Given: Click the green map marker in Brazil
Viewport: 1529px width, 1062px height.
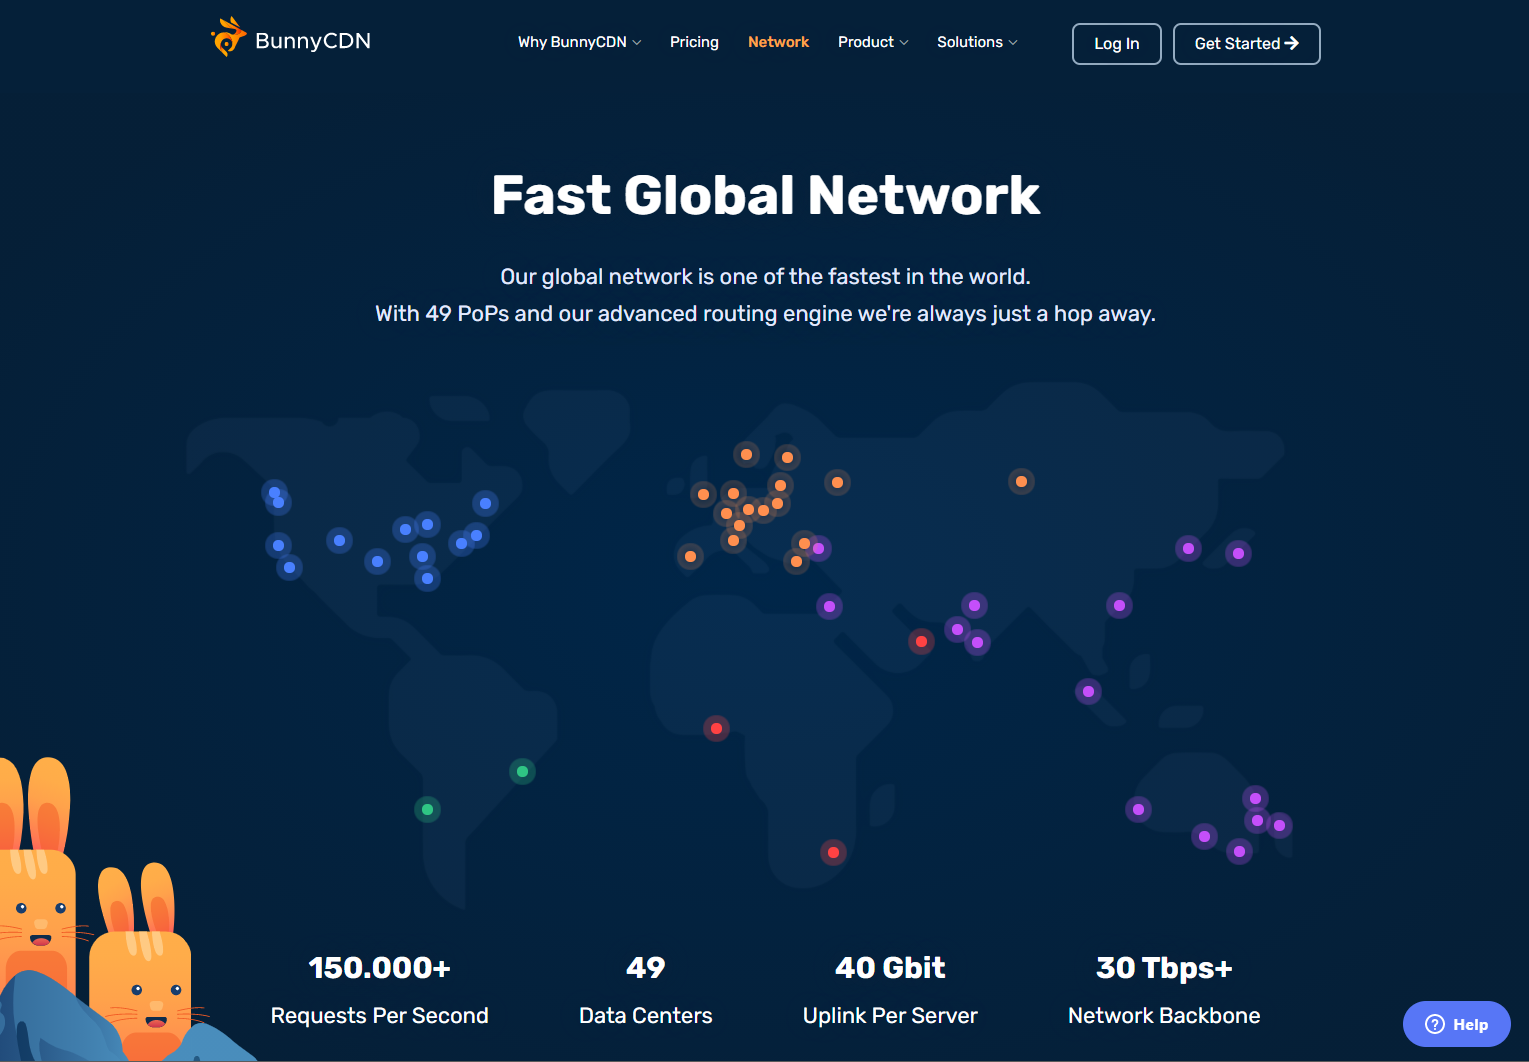Looking at the screenshot, I should point(522,771).
